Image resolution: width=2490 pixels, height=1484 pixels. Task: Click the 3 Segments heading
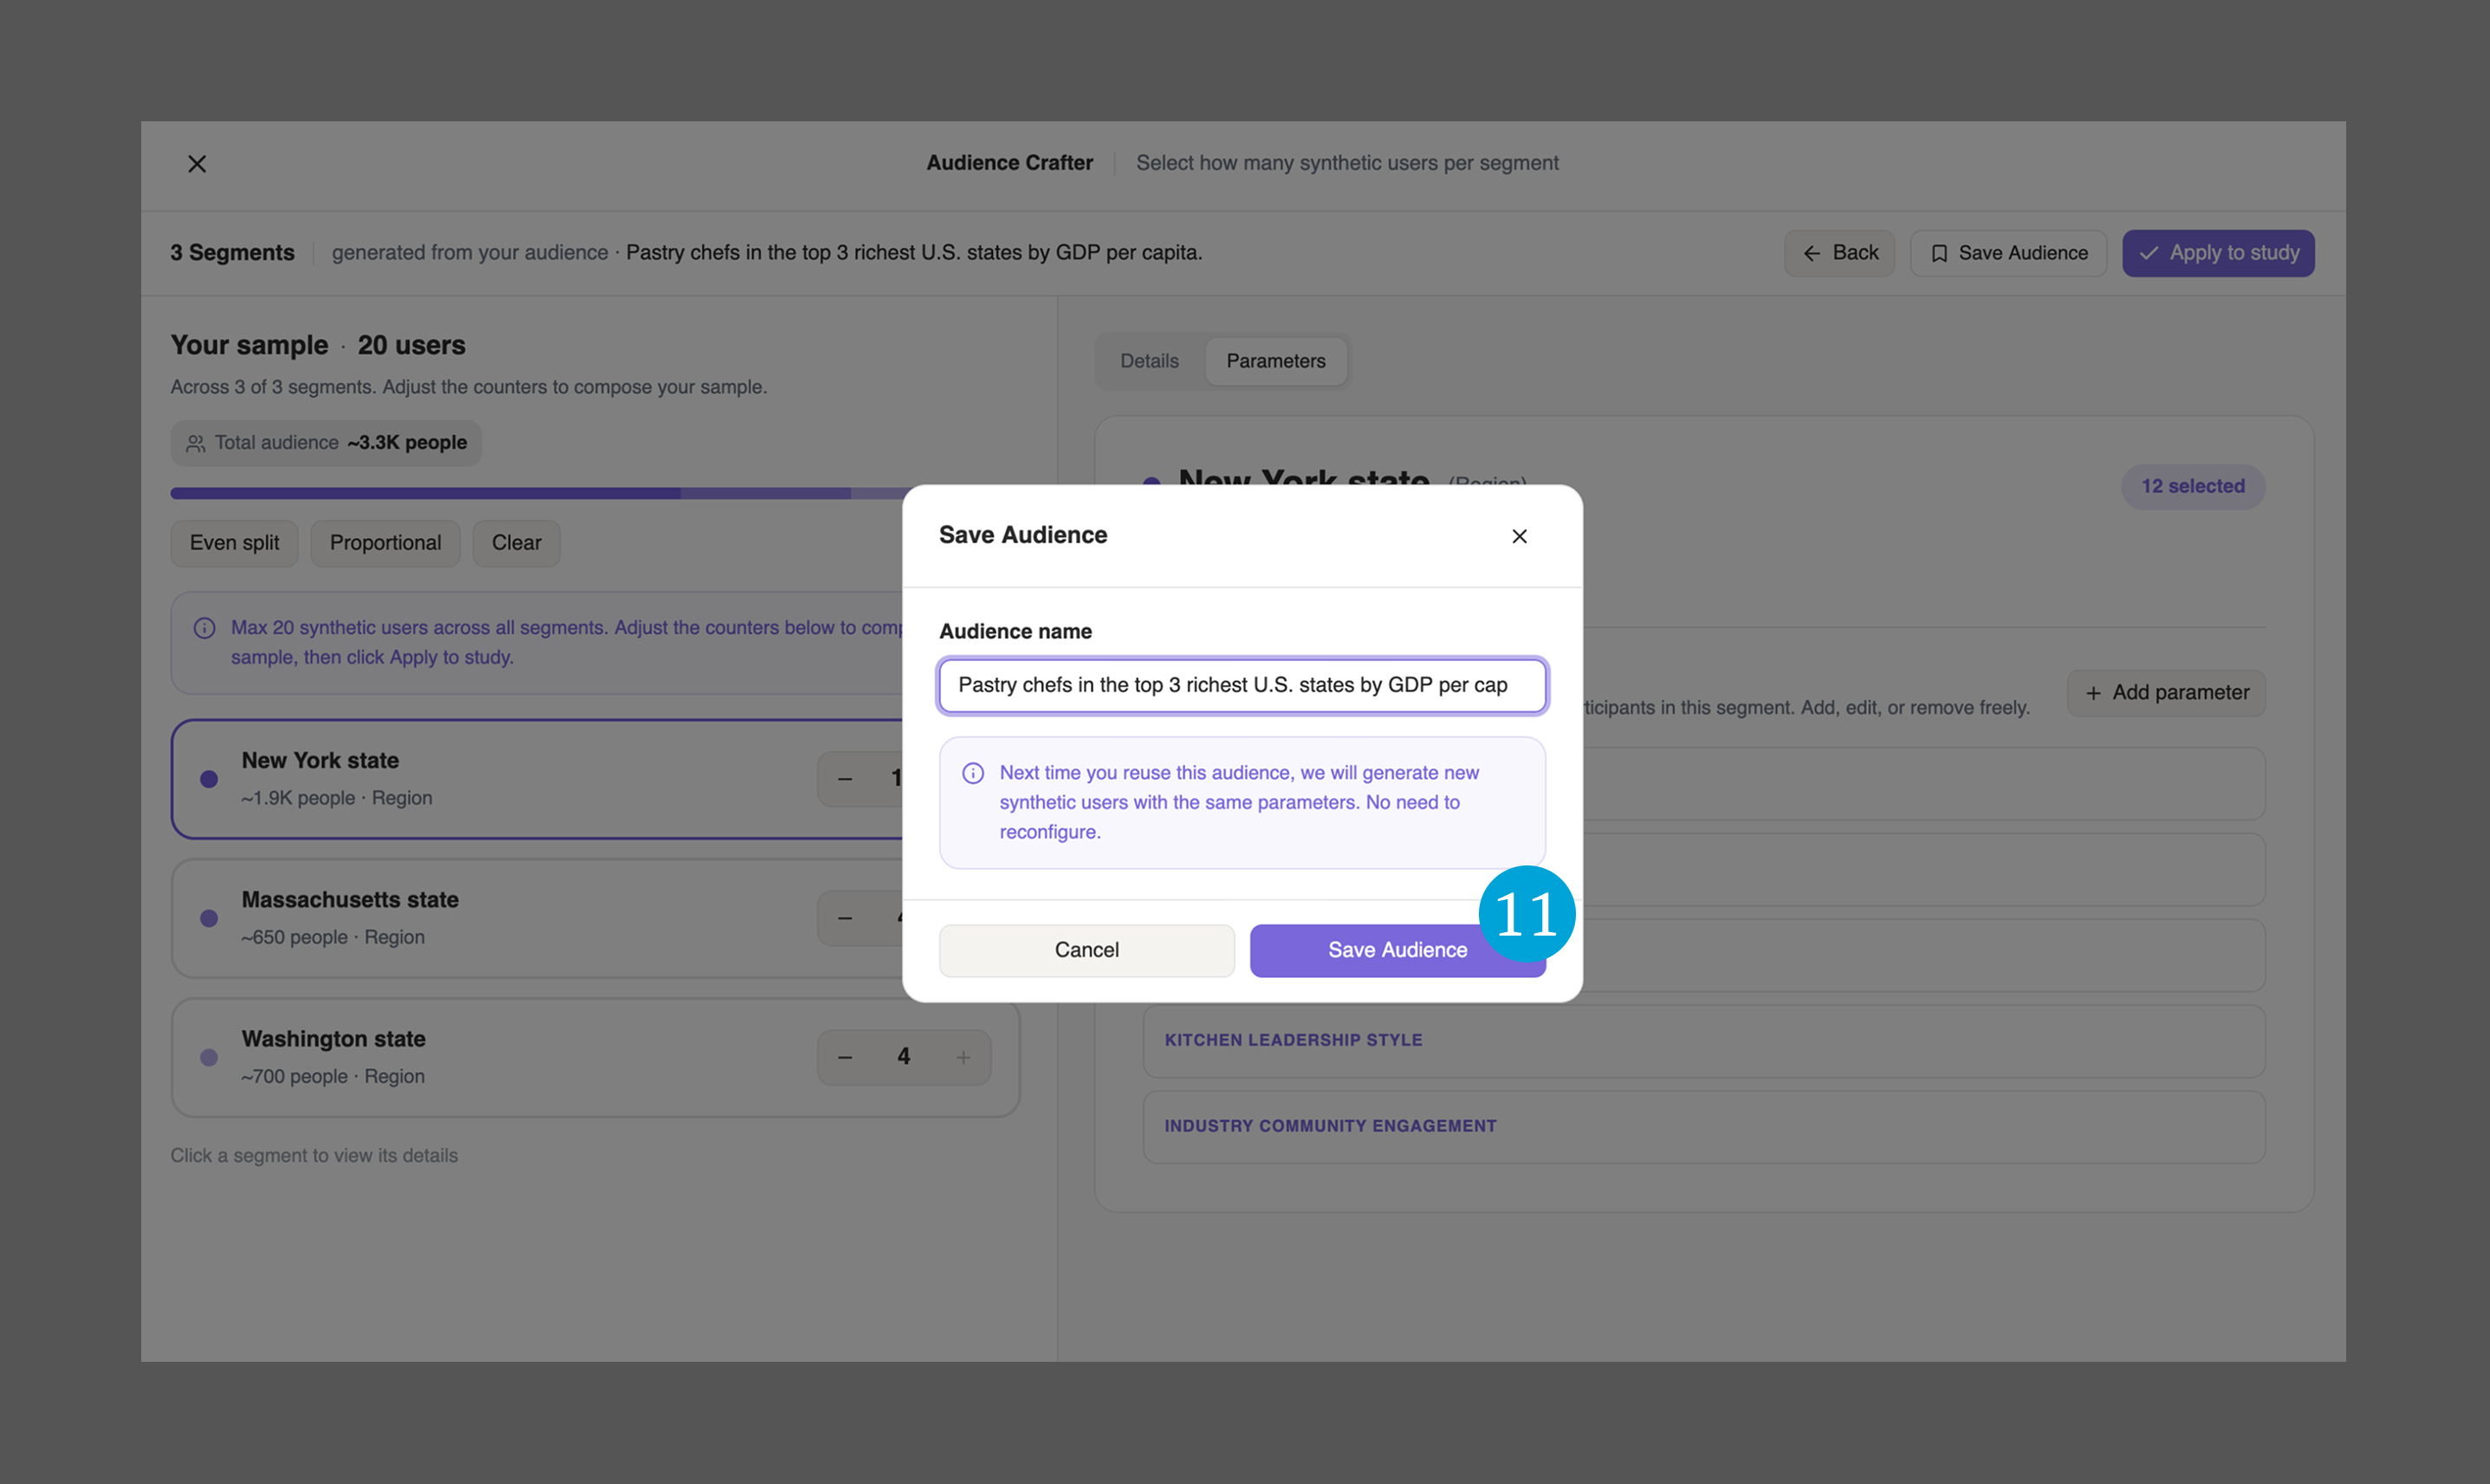tap(232, 253)
